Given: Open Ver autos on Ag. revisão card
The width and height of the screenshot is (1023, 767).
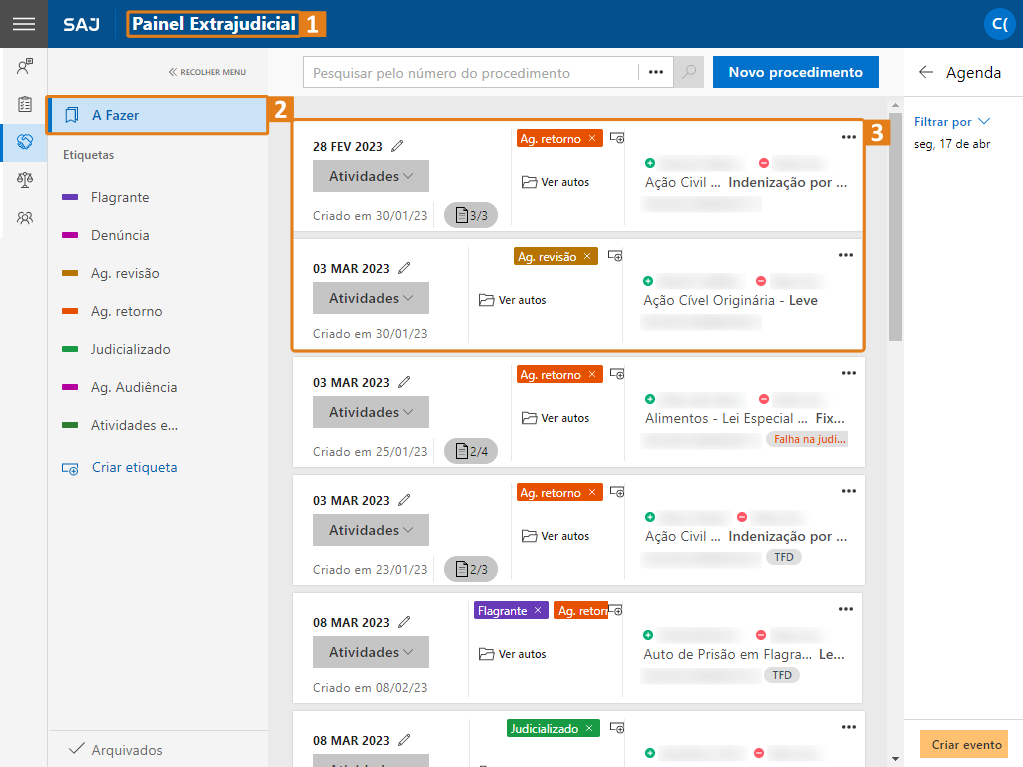Looking at the screenshot, I should point(513,300).
